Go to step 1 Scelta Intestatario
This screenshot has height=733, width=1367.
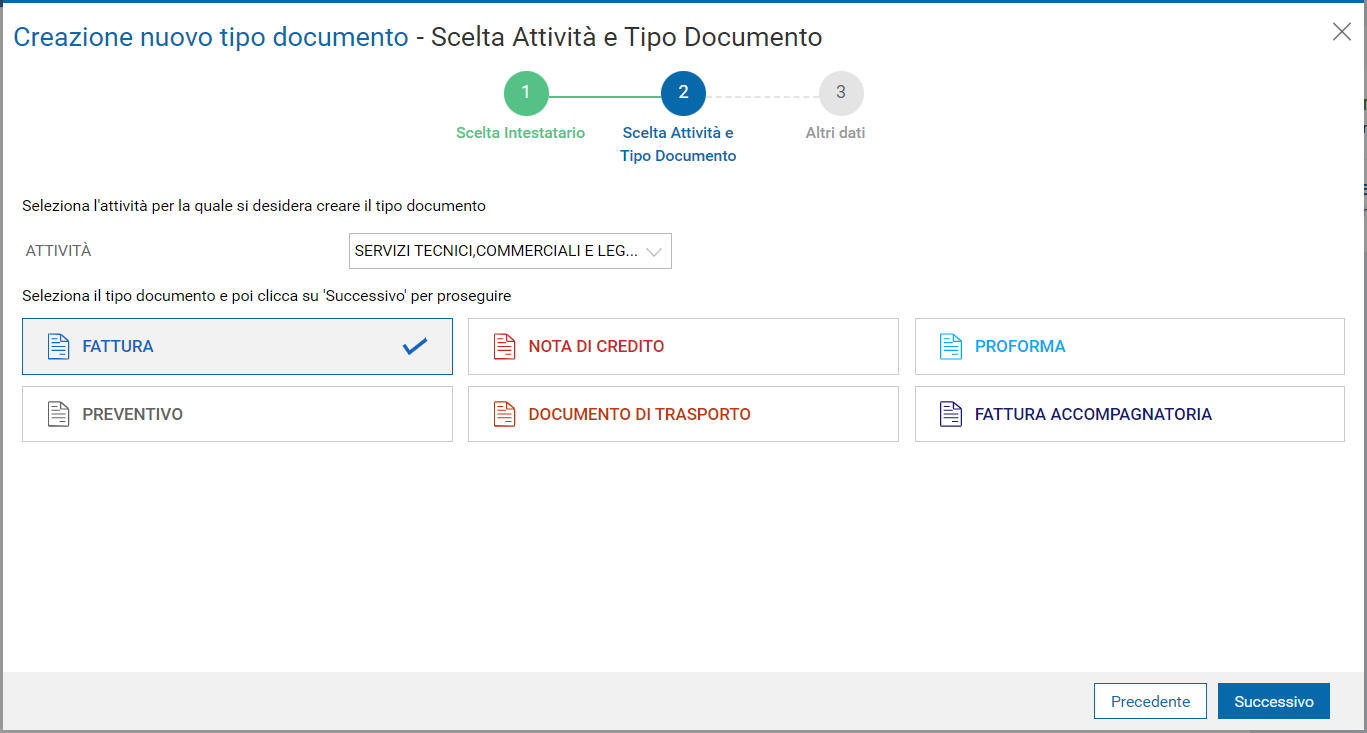pos(526,93)
